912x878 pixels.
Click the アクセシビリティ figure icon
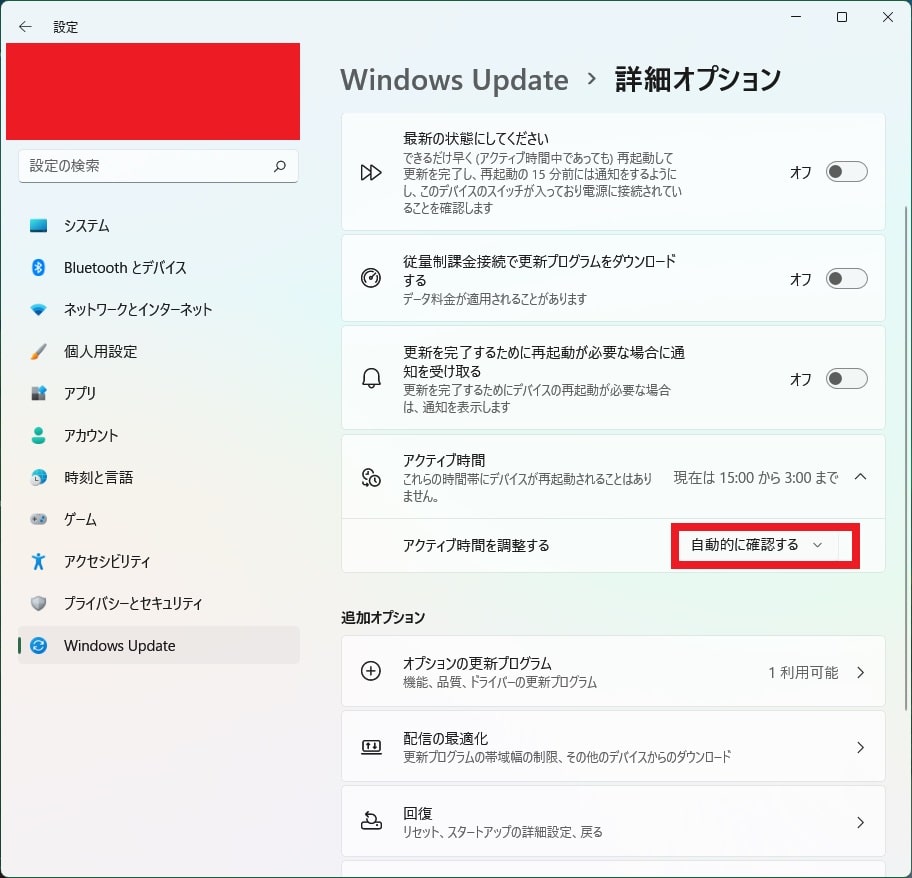point(38,561)
